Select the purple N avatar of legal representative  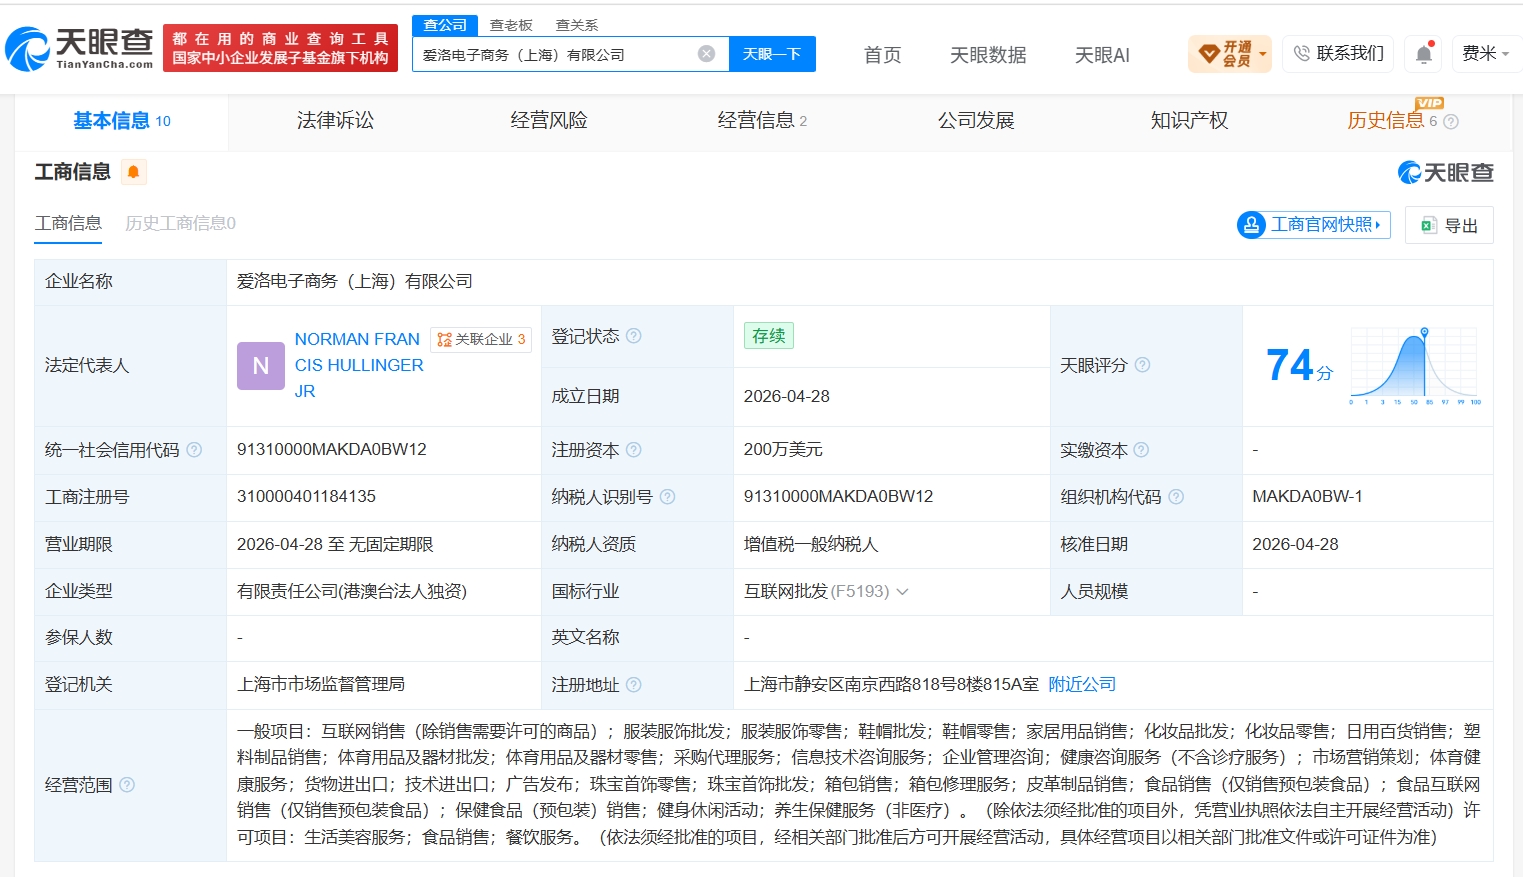[x=261, y=366]
